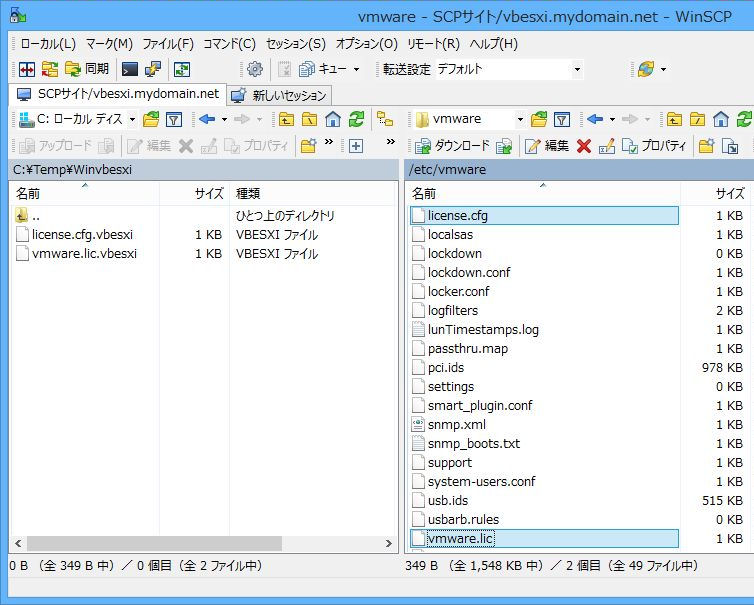Open the ローカル(L) menu
754x605 pixels.
click(x=48, y=44)
